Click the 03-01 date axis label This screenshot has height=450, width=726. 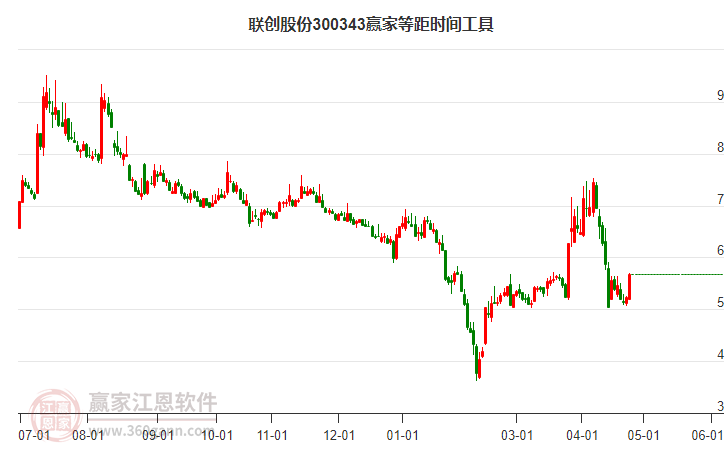(517, 436)
